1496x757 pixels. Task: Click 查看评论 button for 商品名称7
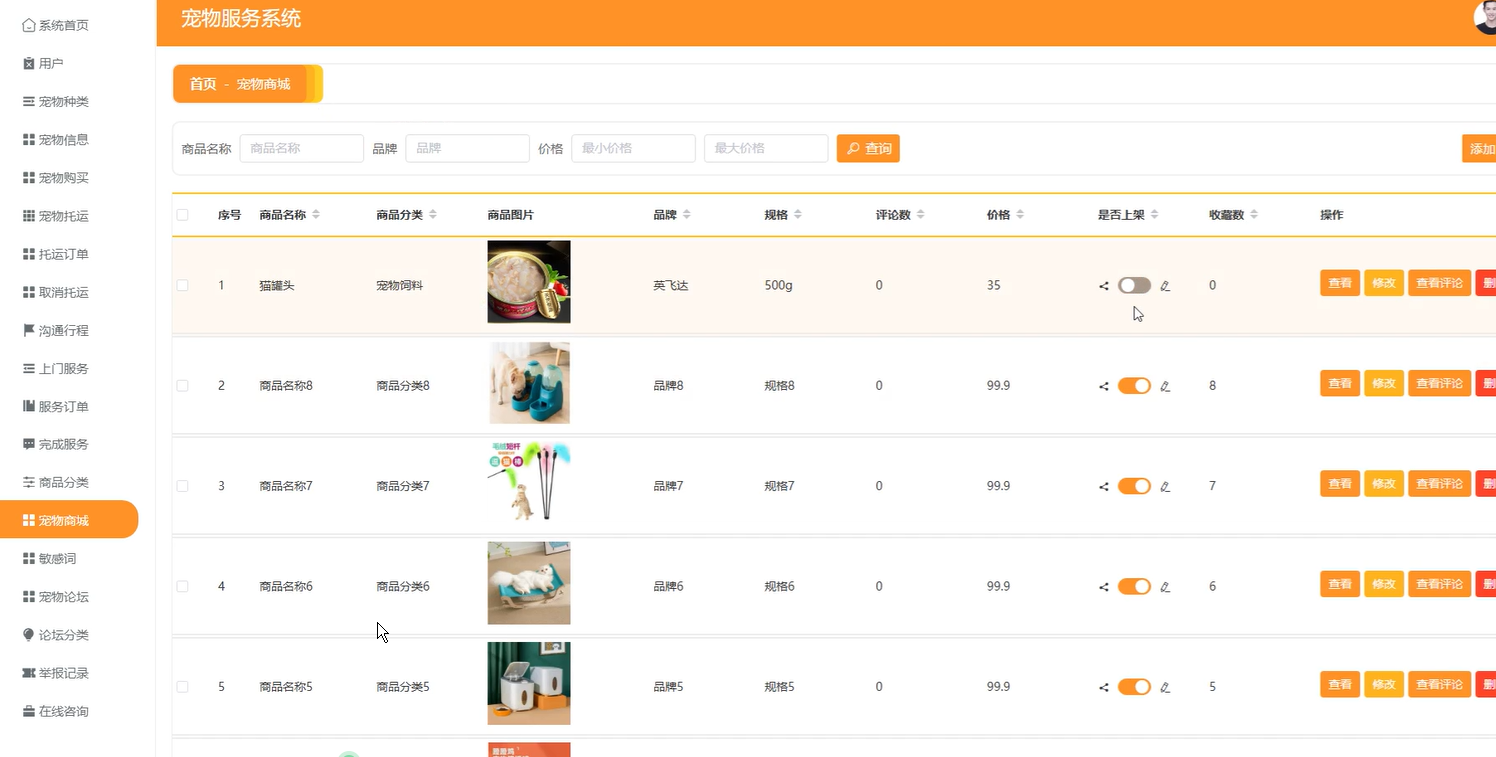pyautogui.click(x=1440, y=484)
